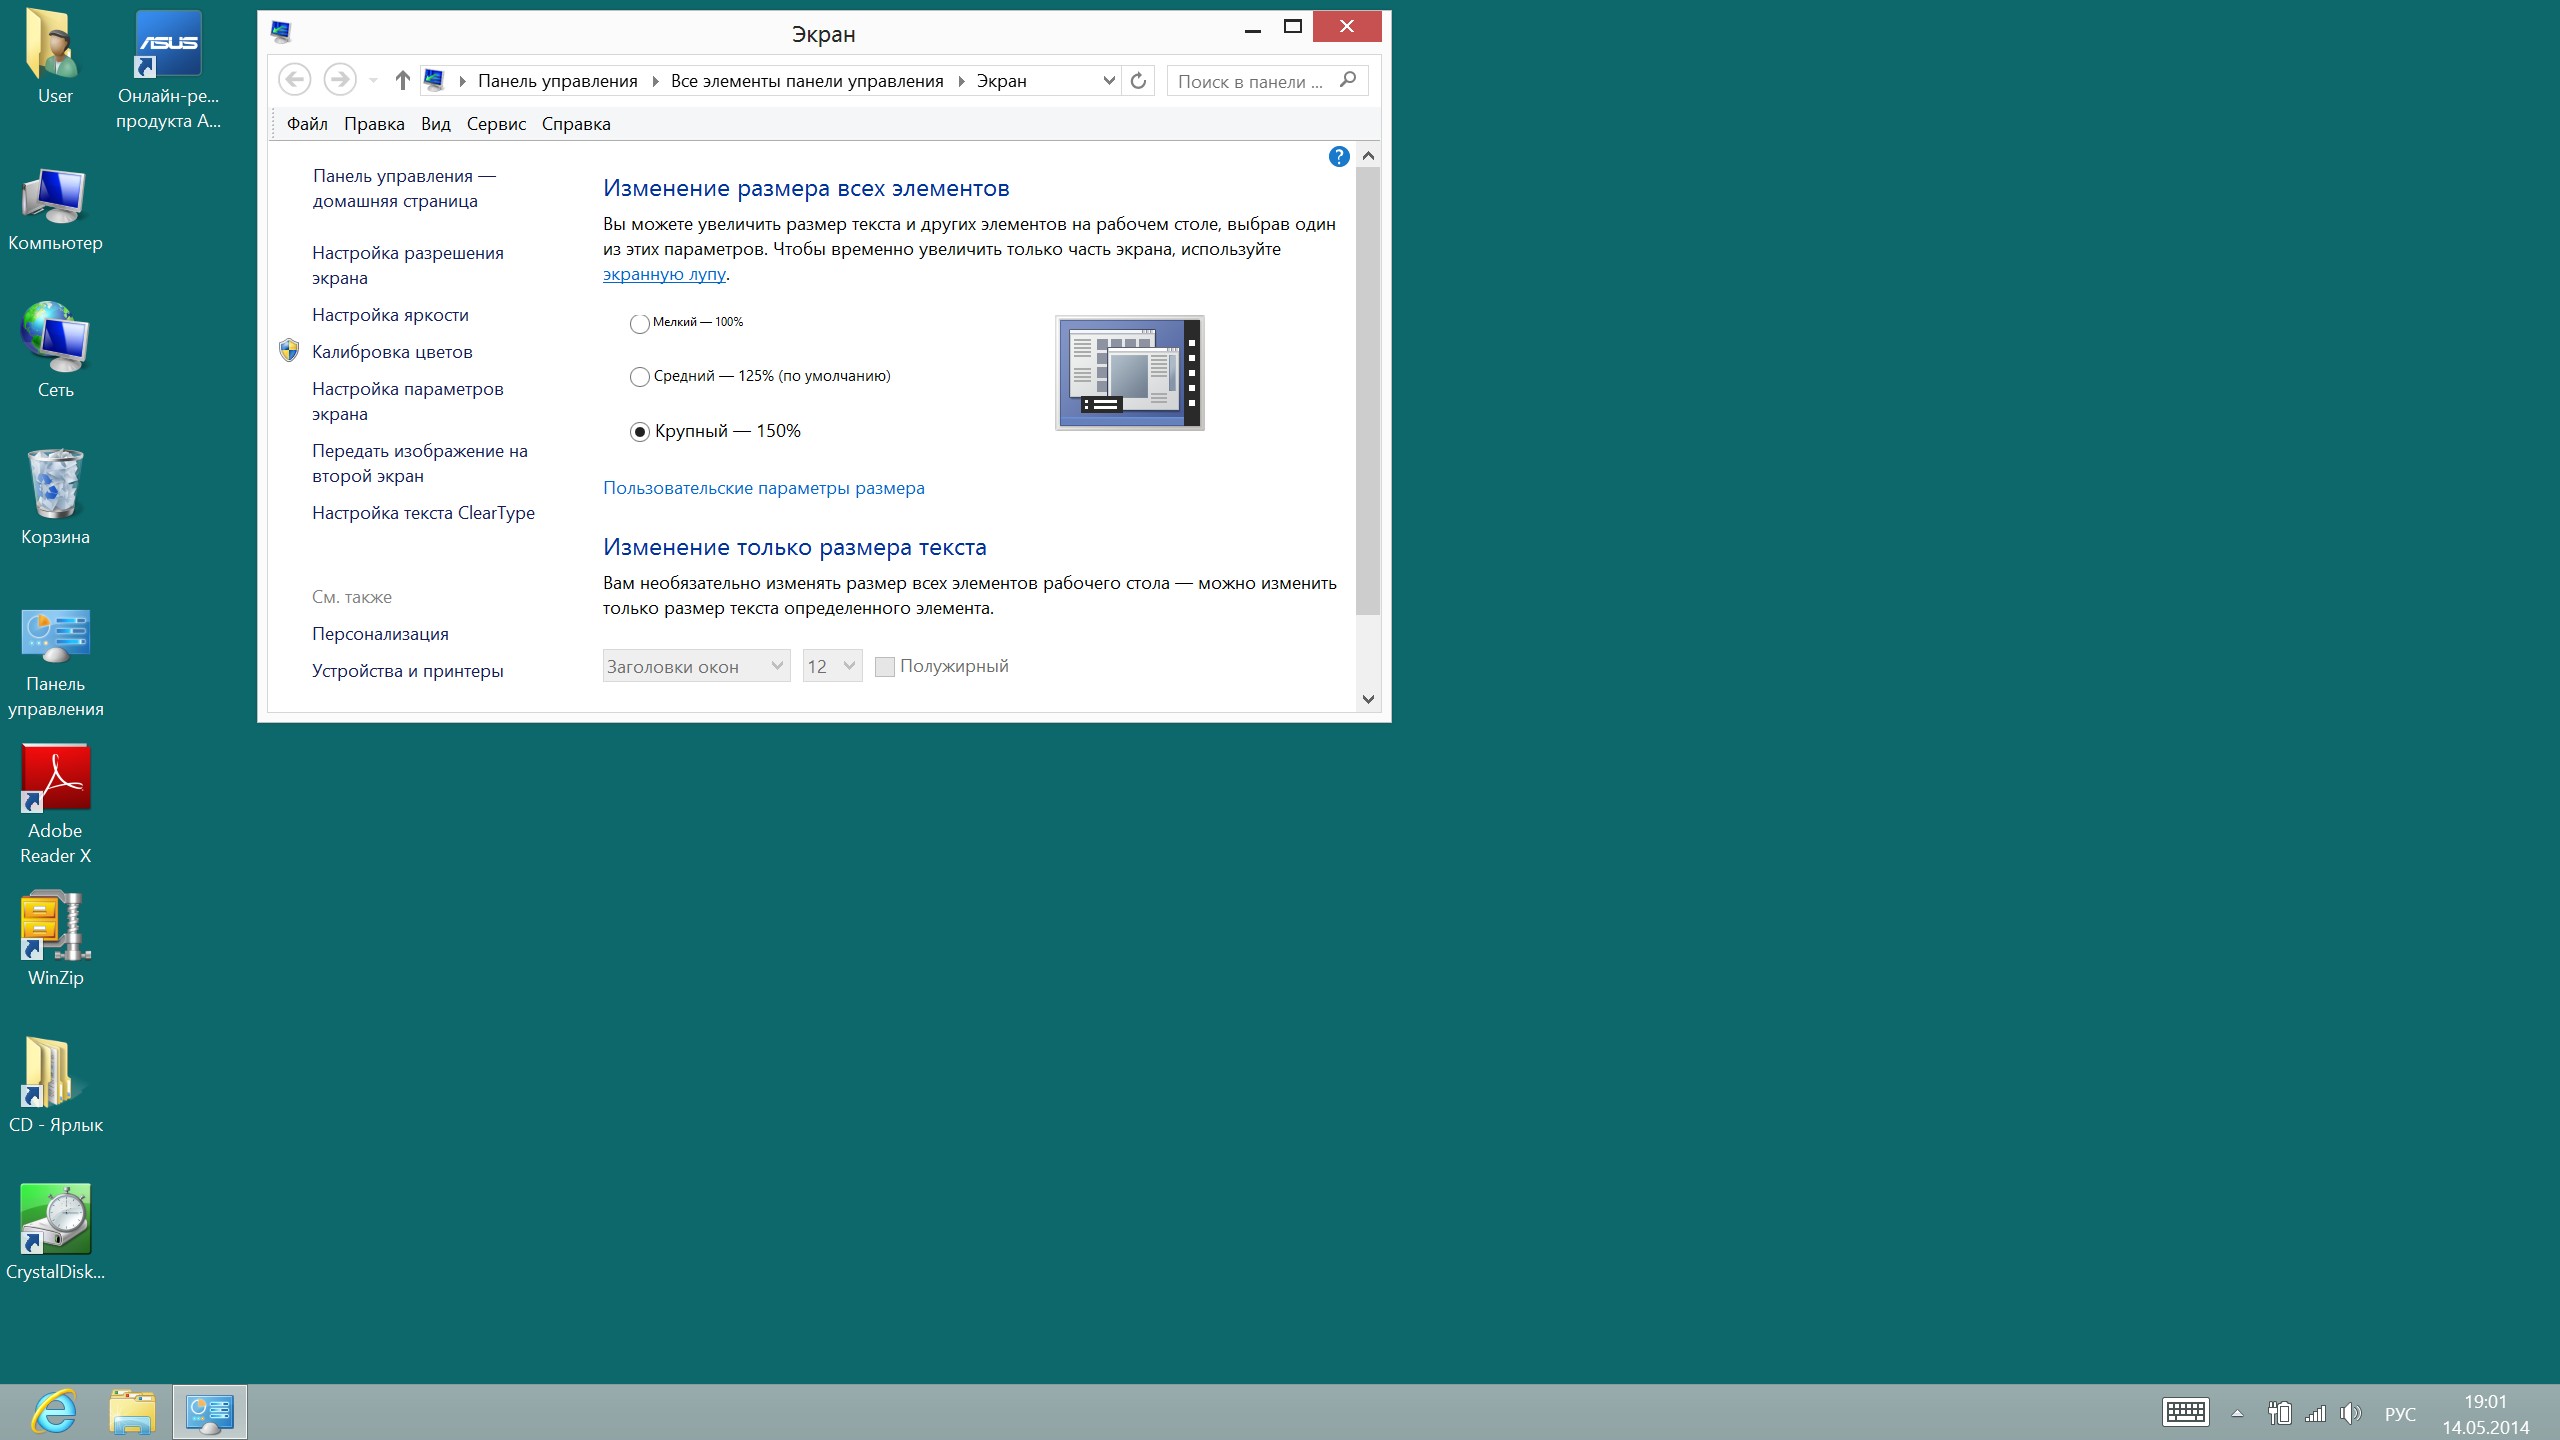Click the blue help question mark icon
This screenshot has width=2560, height=1440.
pyautogui.click(x=1339, y=156)
